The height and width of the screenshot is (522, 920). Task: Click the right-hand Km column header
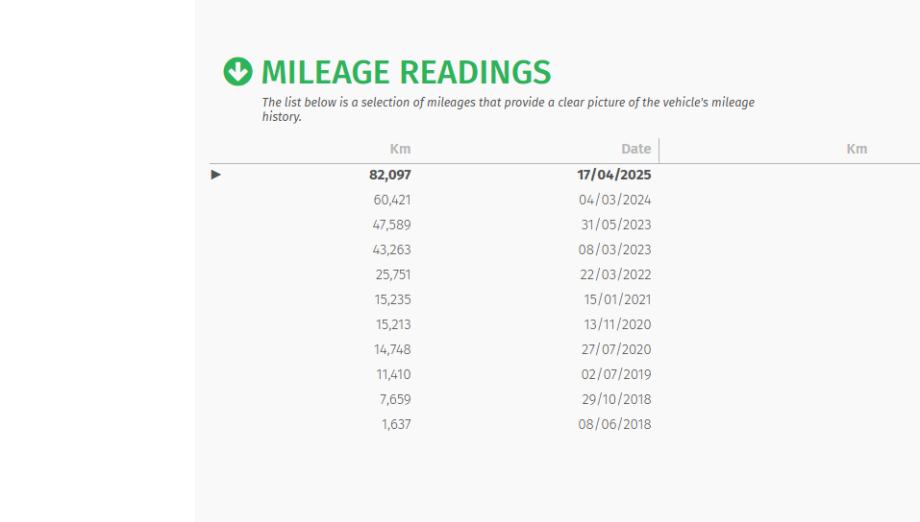[x=856, y=149]
